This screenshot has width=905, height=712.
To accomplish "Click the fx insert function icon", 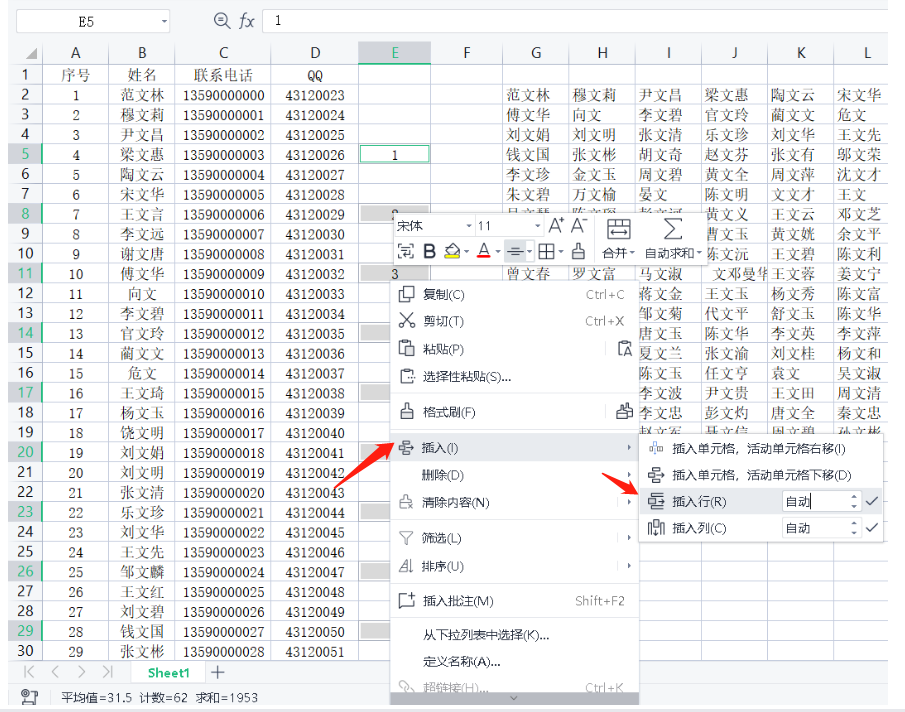I will [247, 21].
